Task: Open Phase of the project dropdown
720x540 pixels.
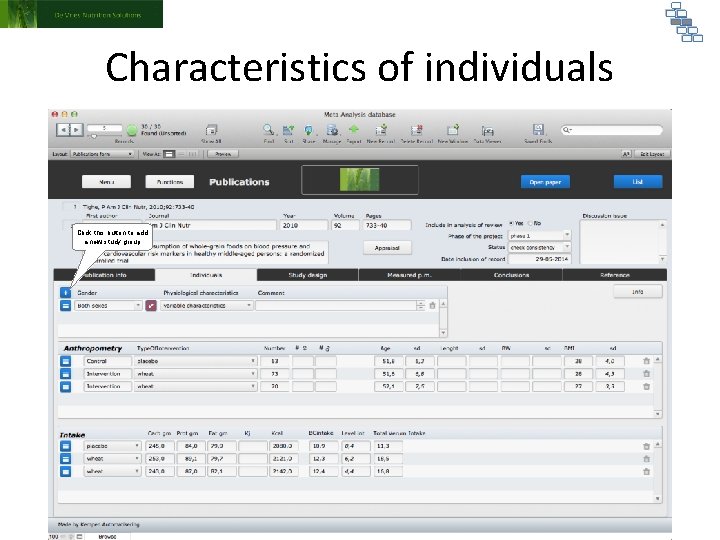Action: (x=540, y=236)
